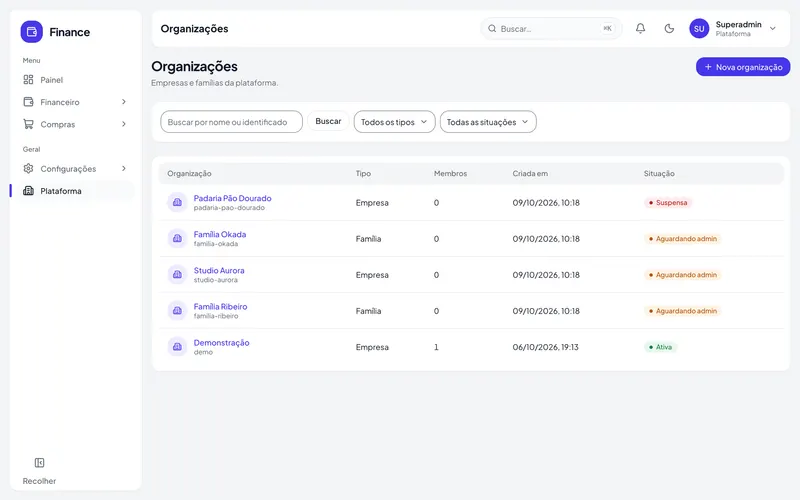Click the Plataforma building icon
800x500 pixels.
click(x=29, y=191)
